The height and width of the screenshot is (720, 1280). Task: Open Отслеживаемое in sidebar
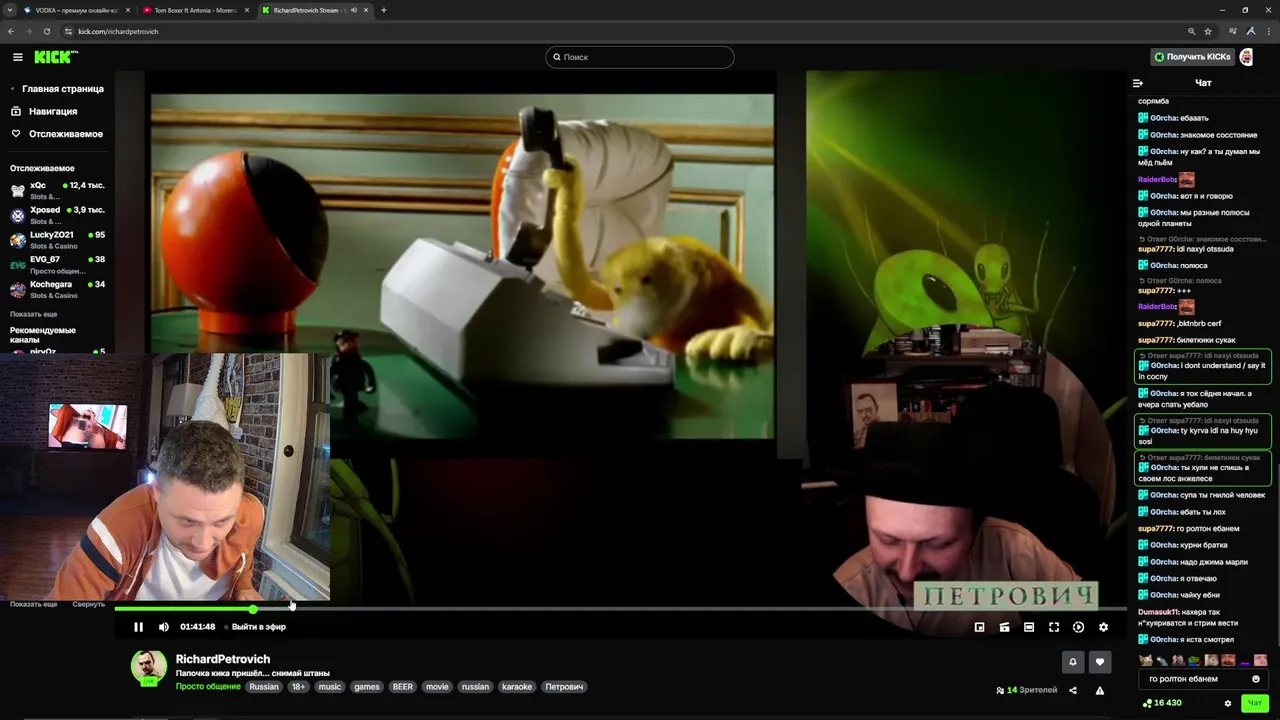point(57,134)
